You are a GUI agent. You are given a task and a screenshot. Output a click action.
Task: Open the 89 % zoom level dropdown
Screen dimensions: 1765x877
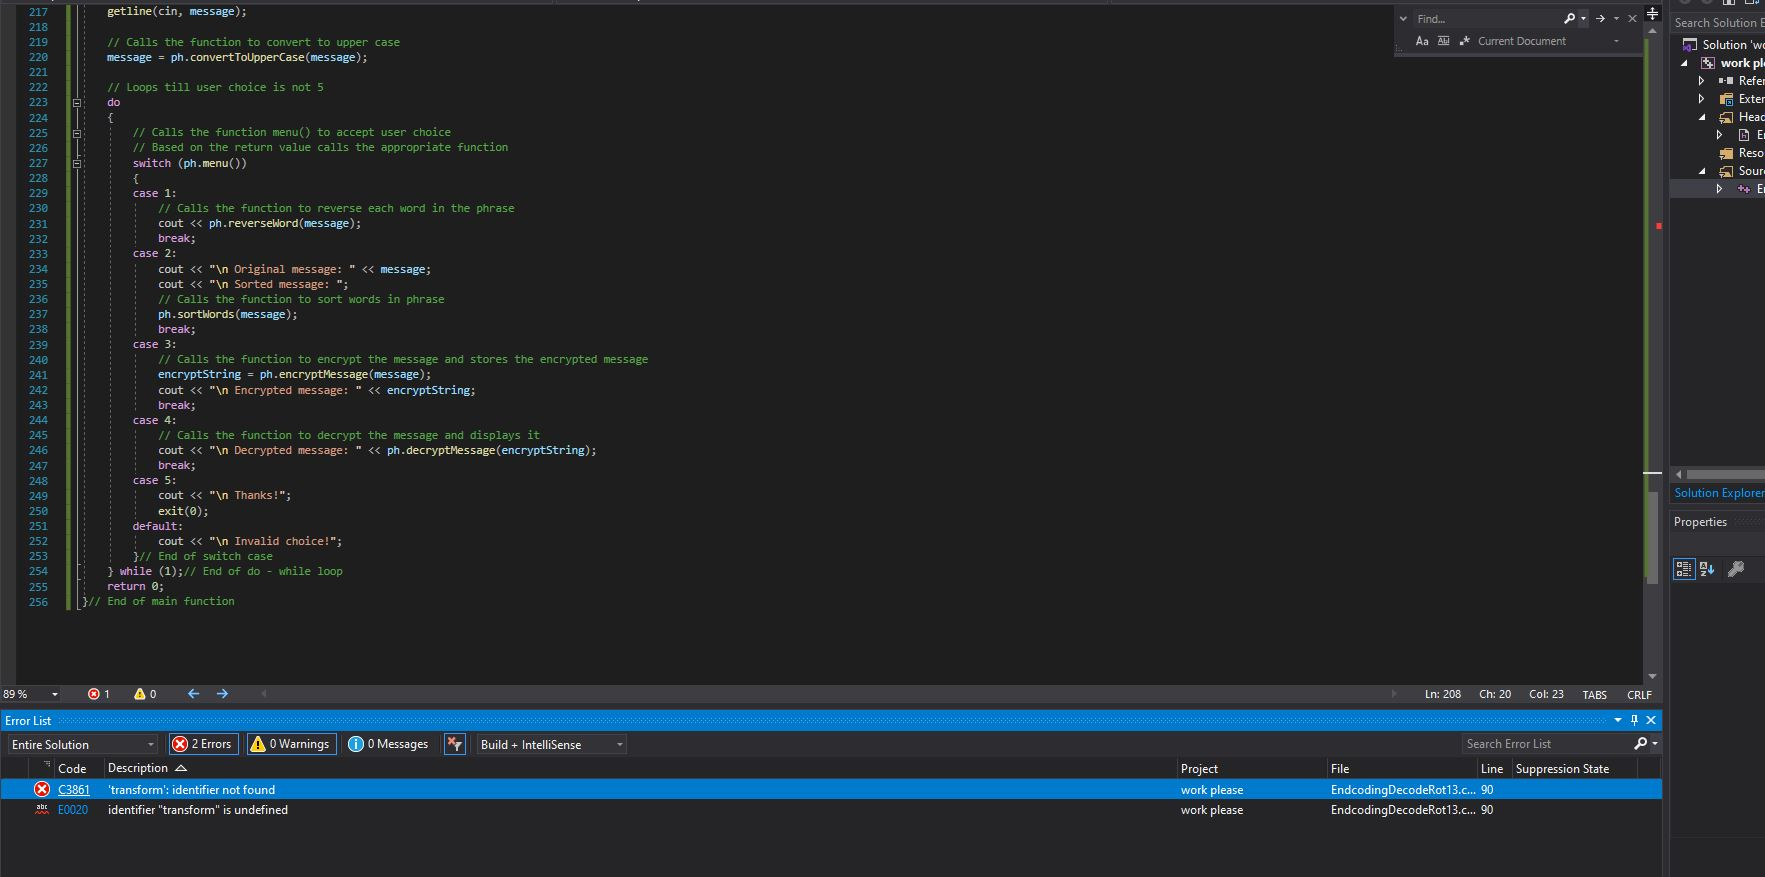pyautogui.click(x=55, y=694)
